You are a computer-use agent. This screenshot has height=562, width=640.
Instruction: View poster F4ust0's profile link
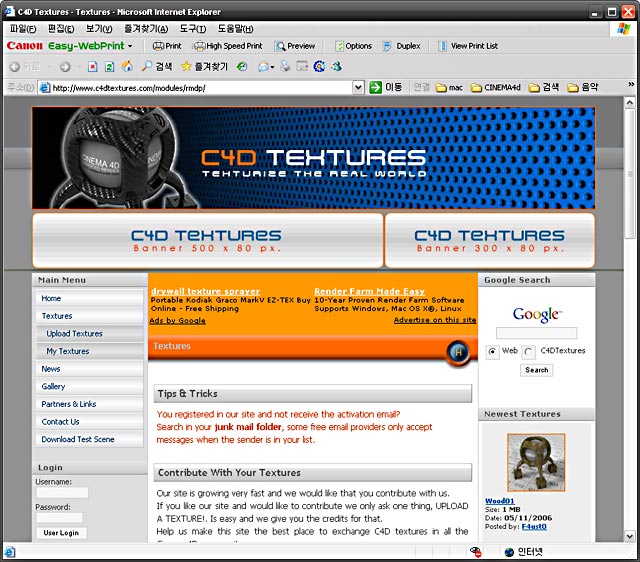[534, 527]
